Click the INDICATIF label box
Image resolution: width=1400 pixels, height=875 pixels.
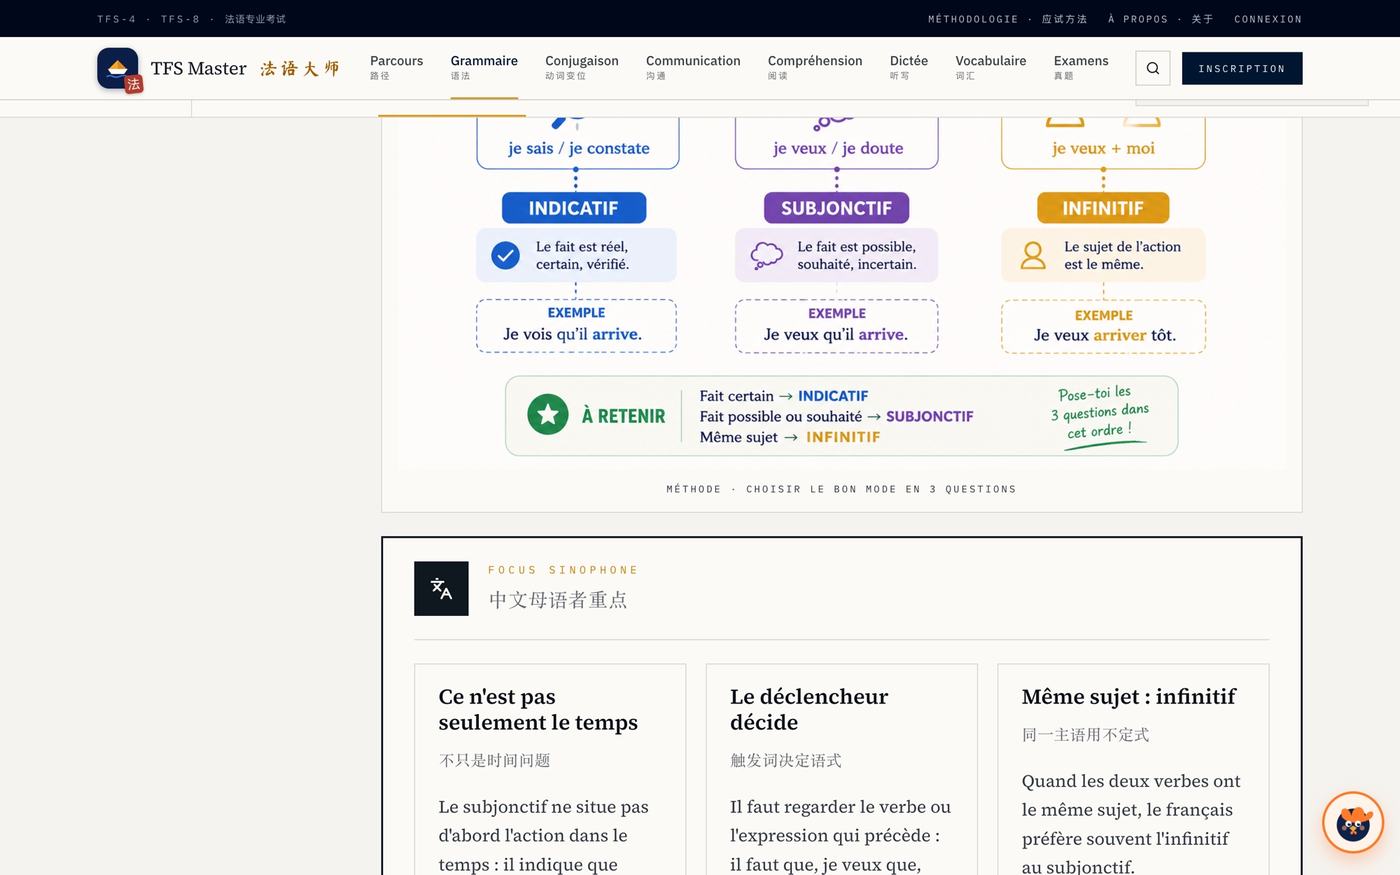[574, 208]
